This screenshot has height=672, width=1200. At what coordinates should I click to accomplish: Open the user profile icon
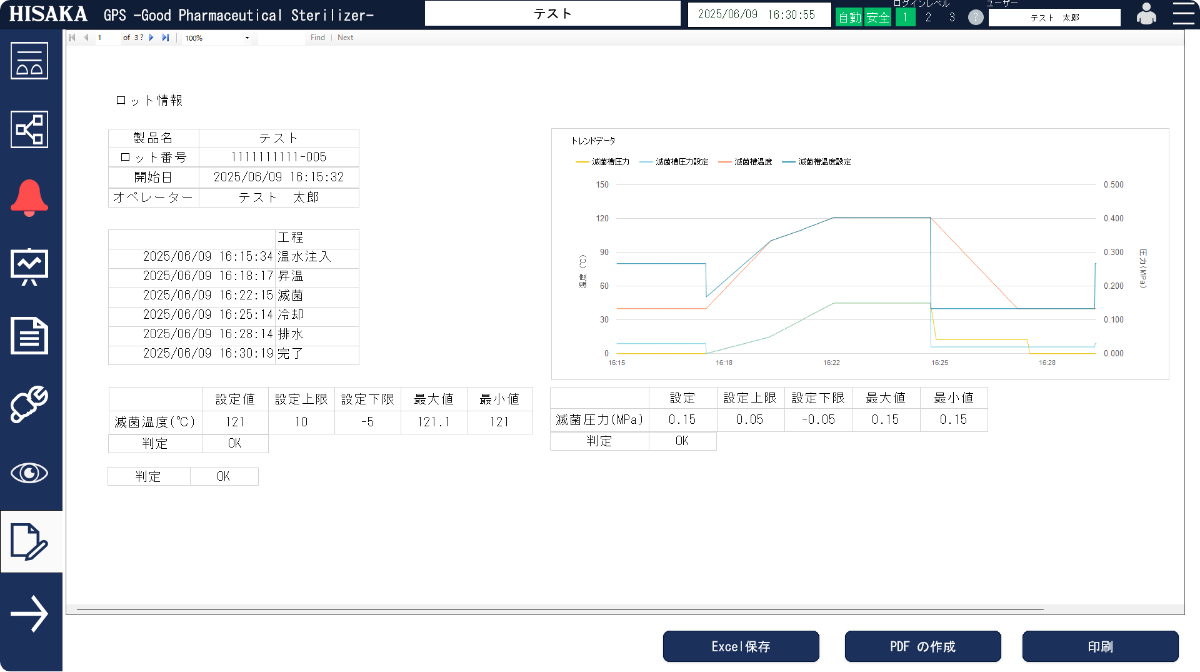coord(1147,14)
